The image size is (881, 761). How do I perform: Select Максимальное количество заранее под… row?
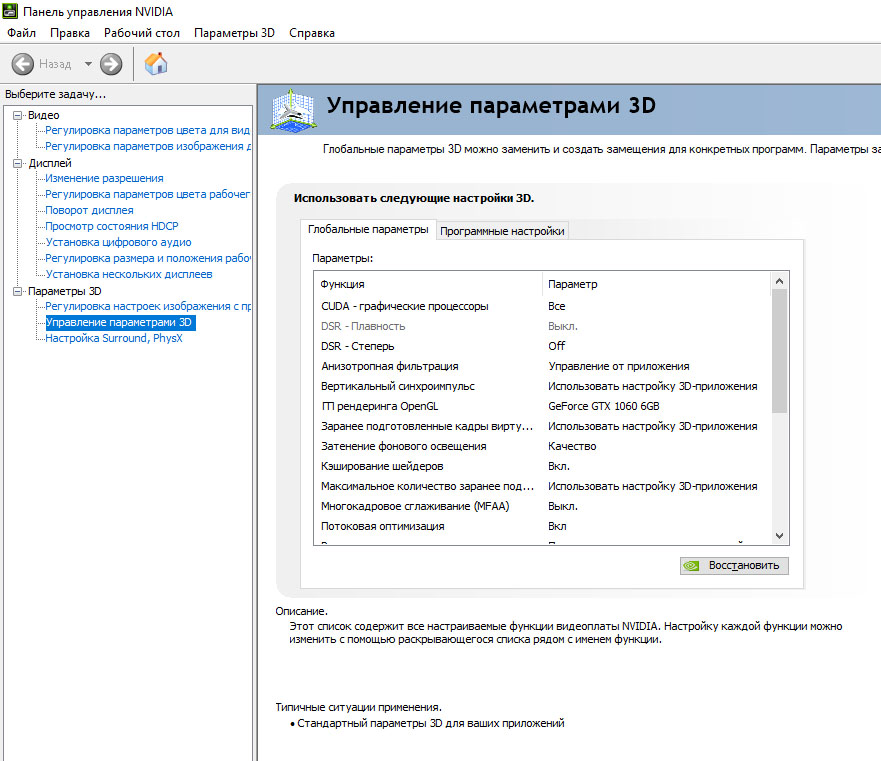[542, 487]
